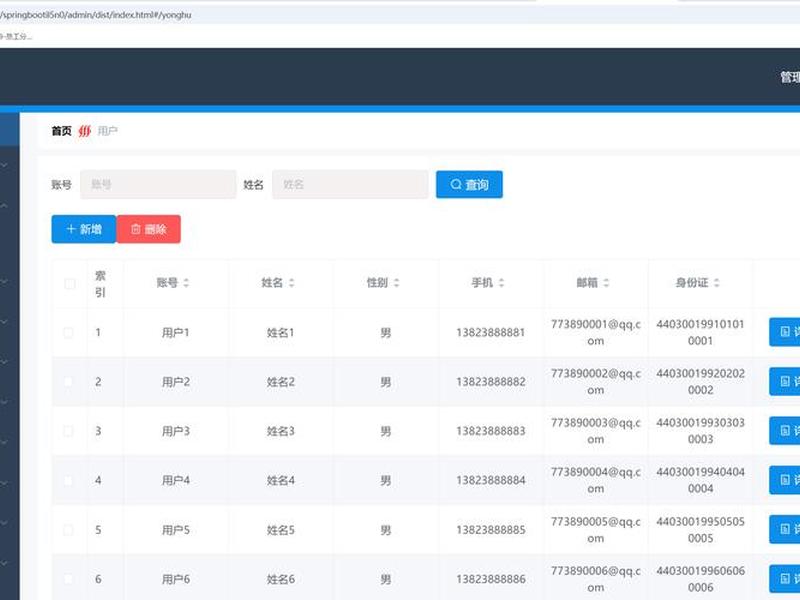Check the checkbox for row 用户3
800x600 pixels.
click(x=68, y=431)
